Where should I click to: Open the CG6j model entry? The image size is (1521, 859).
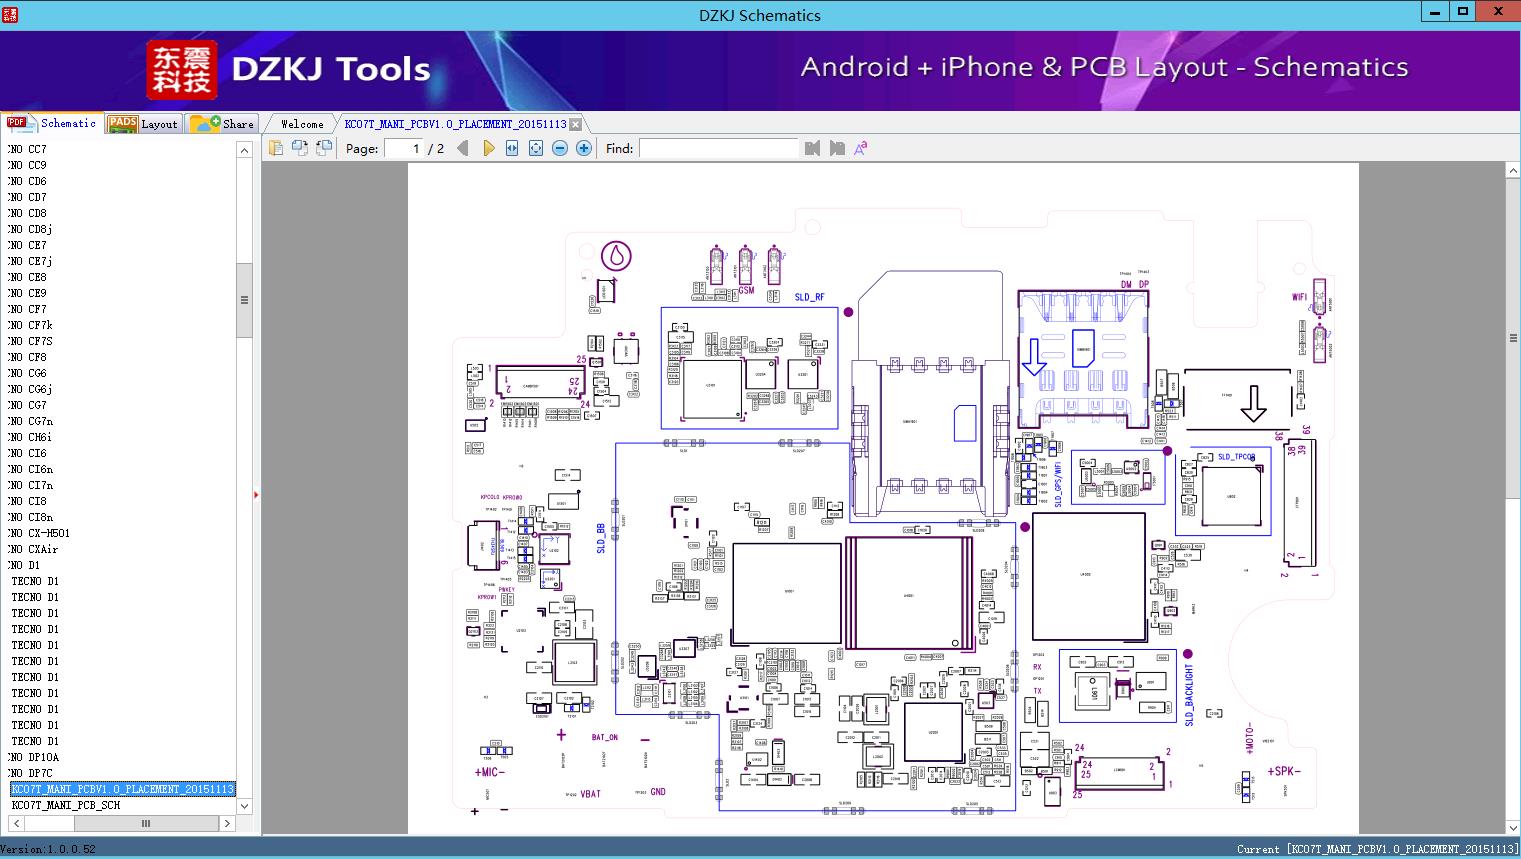pos(30,389)
